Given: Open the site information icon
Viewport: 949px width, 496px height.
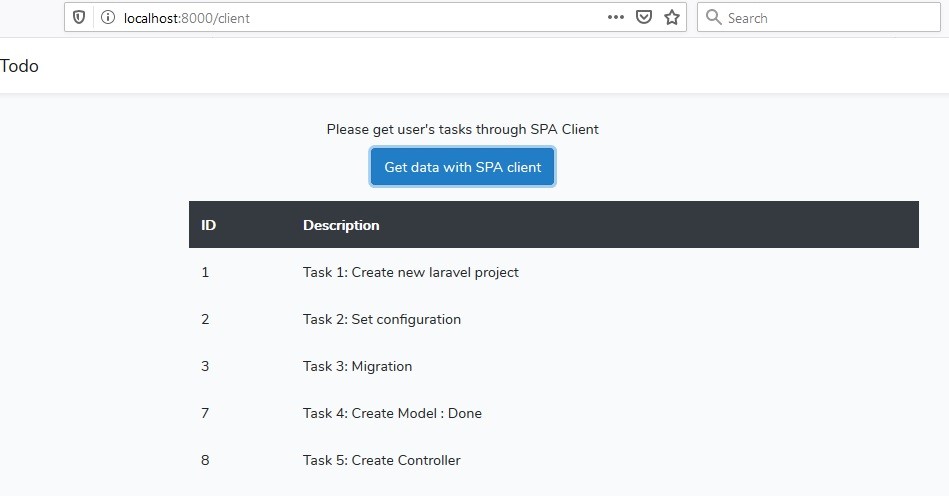Looking at the screenshot, I should pyautogui.click(x=108, y=18).
